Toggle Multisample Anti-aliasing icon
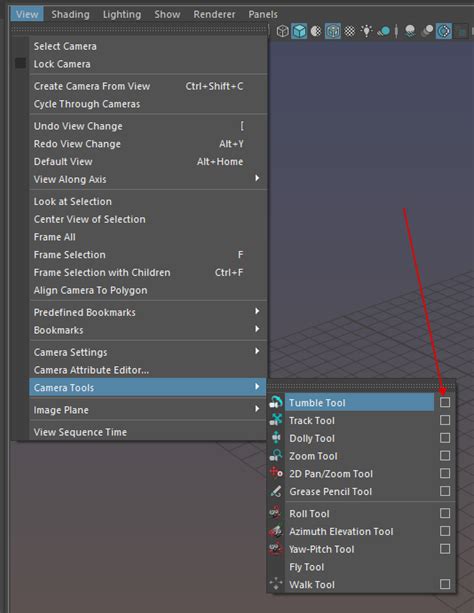Screen dimensions: 474x613 pos(444,31)
